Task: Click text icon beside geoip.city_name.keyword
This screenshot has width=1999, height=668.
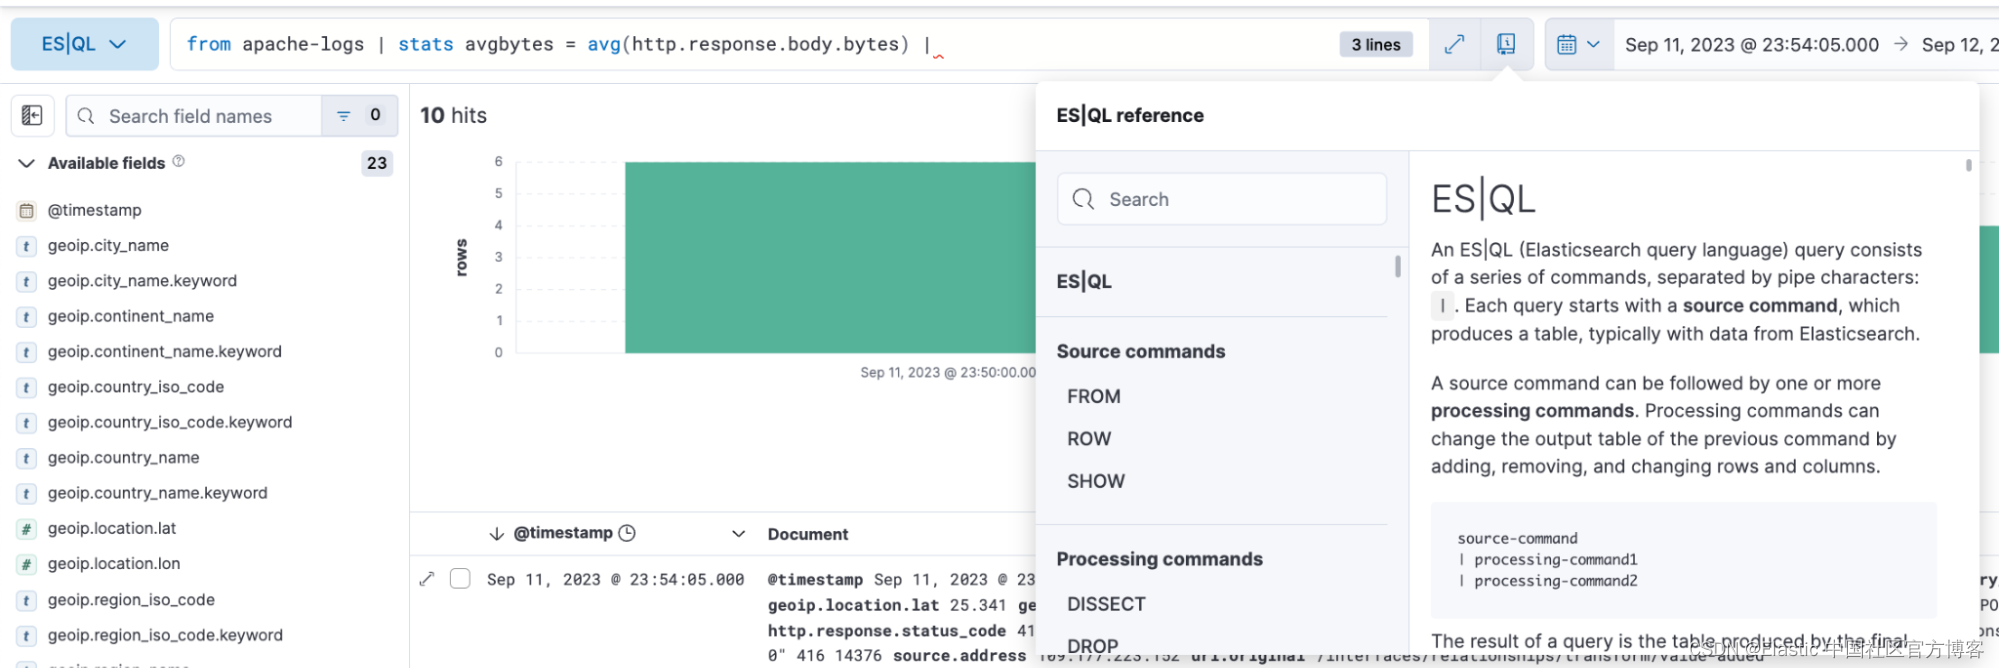Action: pyautogui.click(x=27, y=281)
